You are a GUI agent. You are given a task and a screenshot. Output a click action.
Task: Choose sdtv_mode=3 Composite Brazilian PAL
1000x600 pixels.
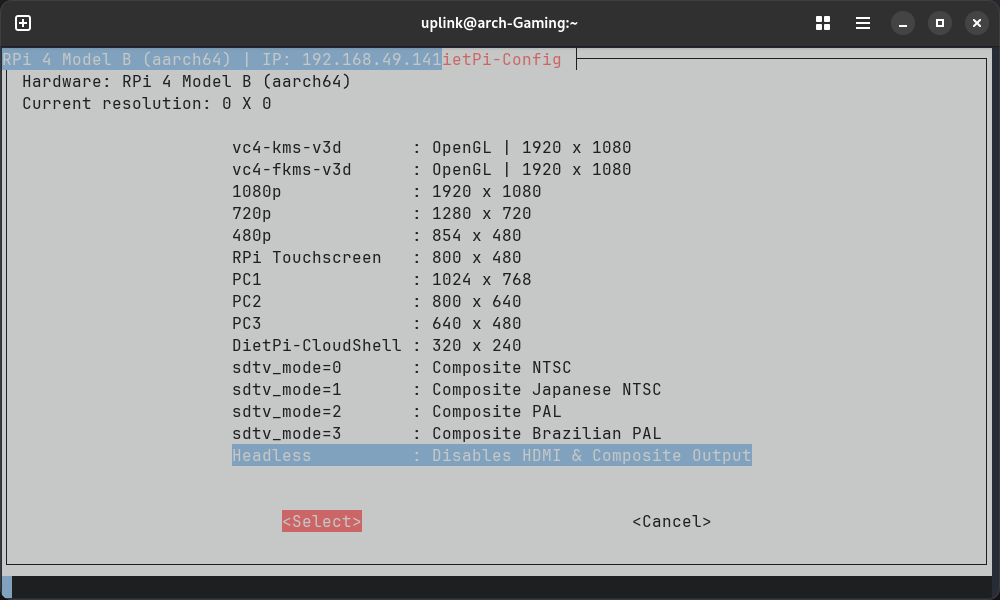(446, 433)
